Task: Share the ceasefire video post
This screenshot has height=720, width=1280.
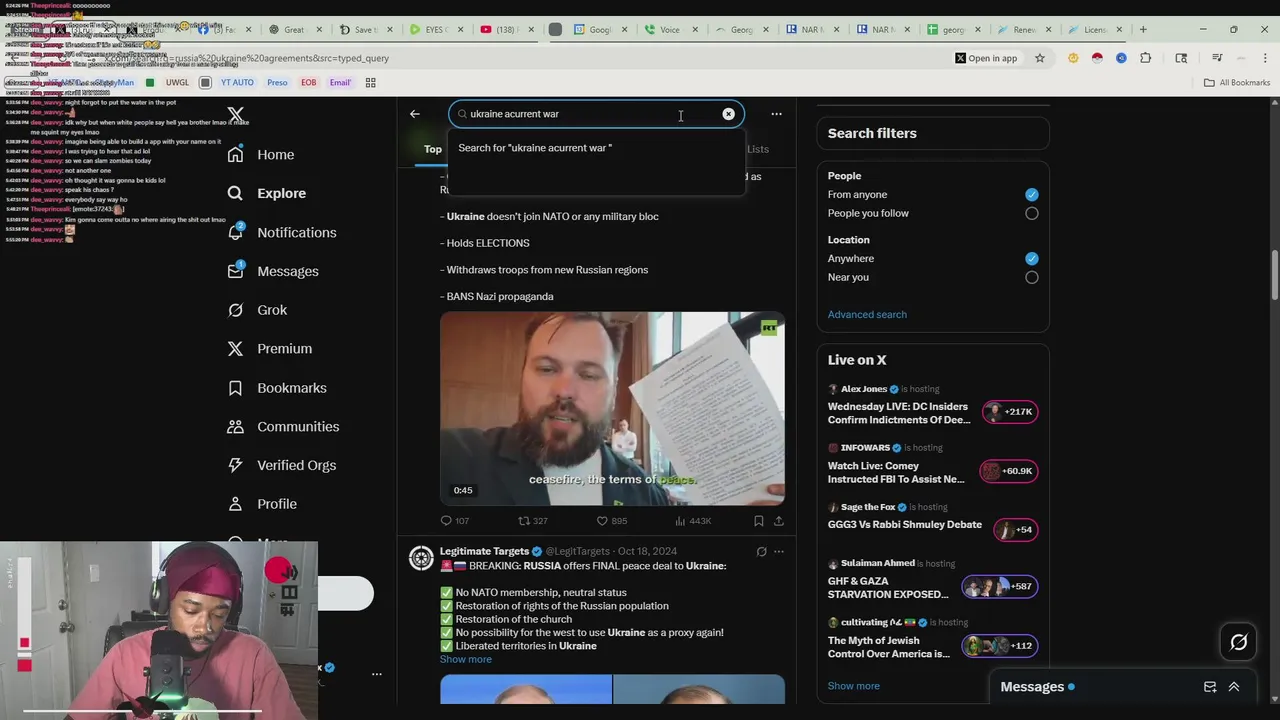Action: pos(778,521)
